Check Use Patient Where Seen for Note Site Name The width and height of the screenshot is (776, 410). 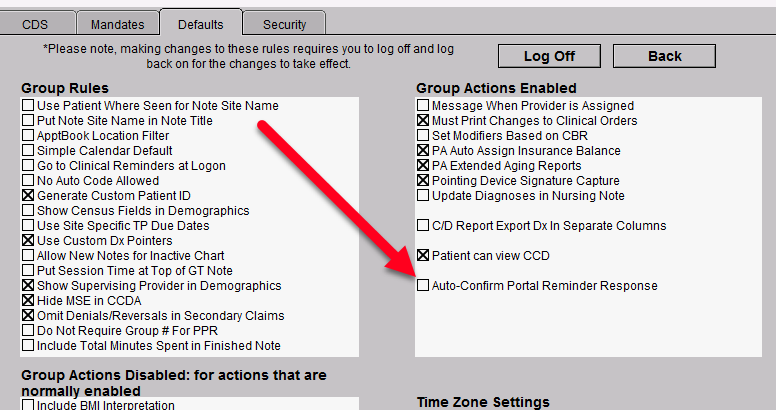point(29,106)
